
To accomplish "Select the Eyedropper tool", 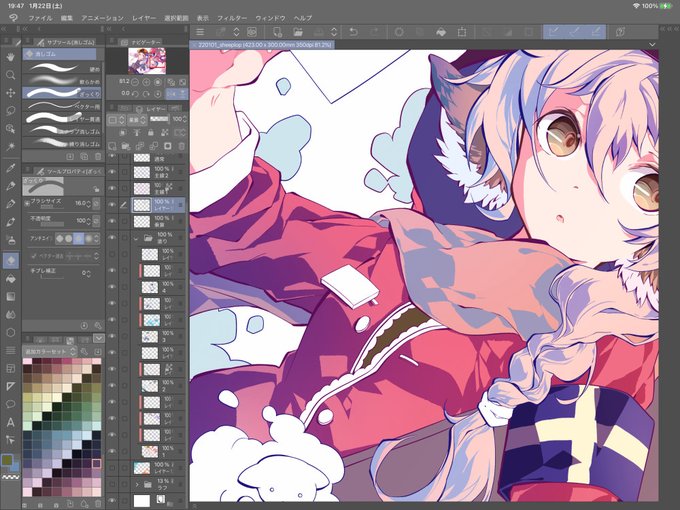I will (10, 168).
